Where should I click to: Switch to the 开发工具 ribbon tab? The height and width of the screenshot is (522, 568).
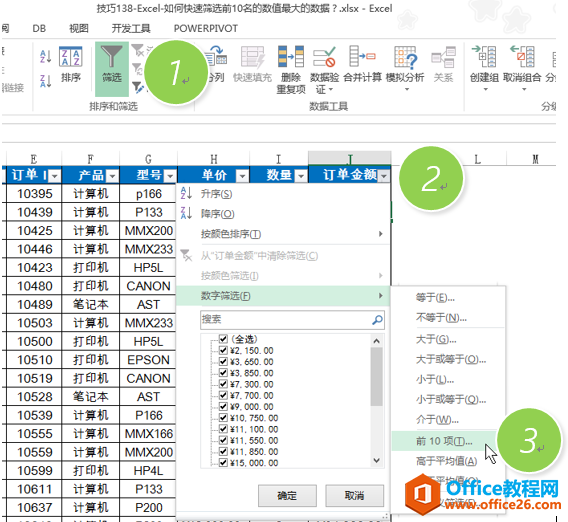tap(131, 28)
